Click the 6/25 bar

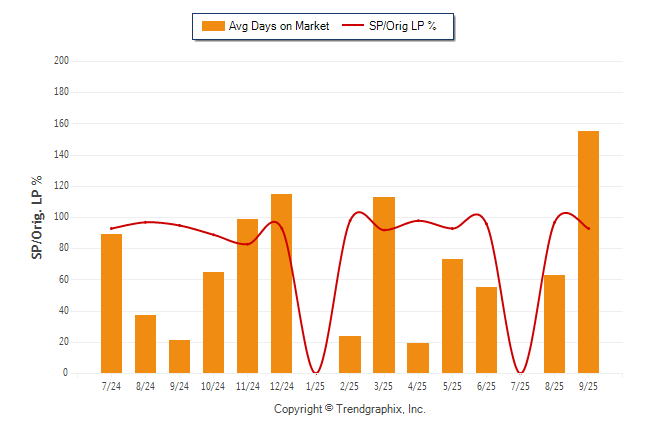click(x=486, y=330)
